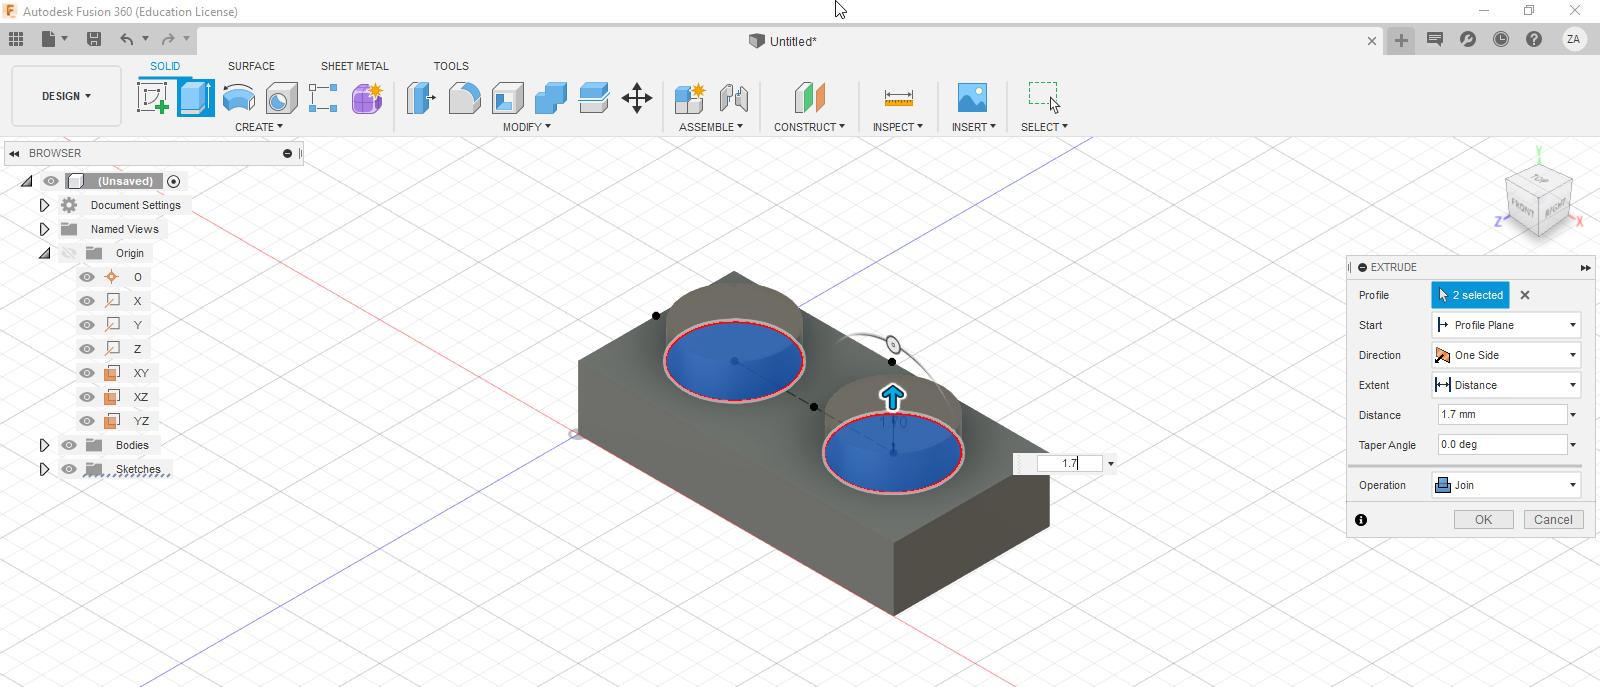Toggle visibility of the Y axis
Viewport: 1600px width, 687px height.
click(87, 325)
